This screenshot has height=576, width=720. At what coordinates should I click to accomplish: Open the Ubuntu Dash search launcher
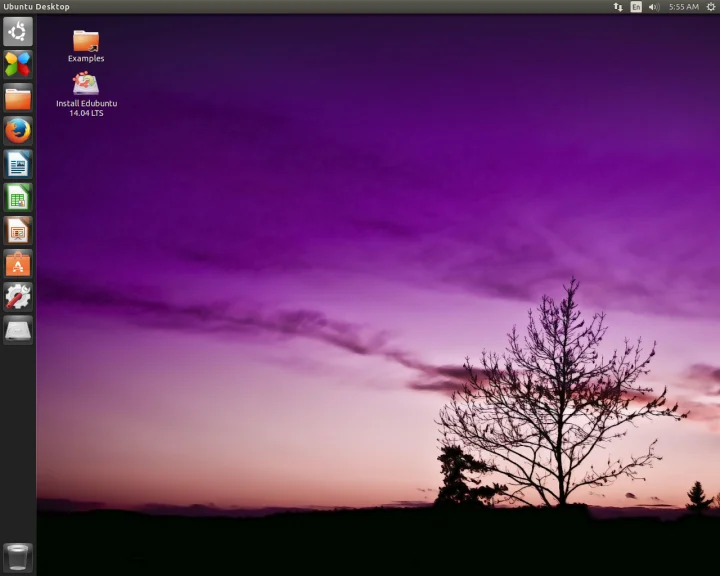pos(18,32)
